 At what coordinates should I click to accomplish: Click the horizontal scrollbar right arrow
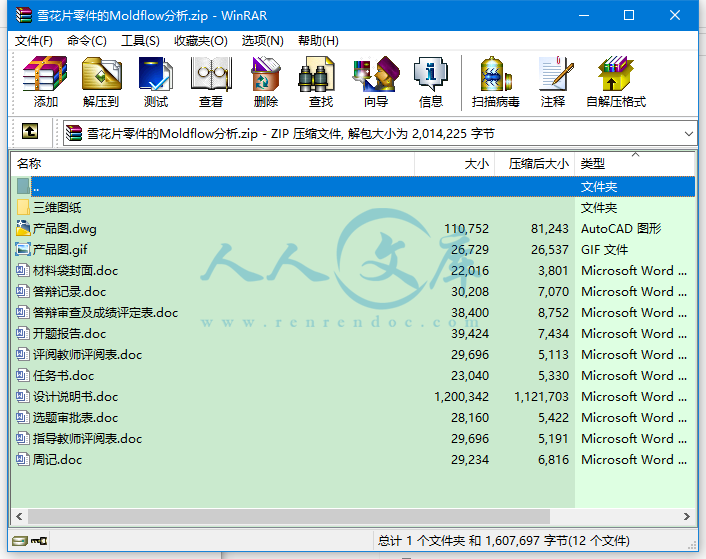[687, 516]
